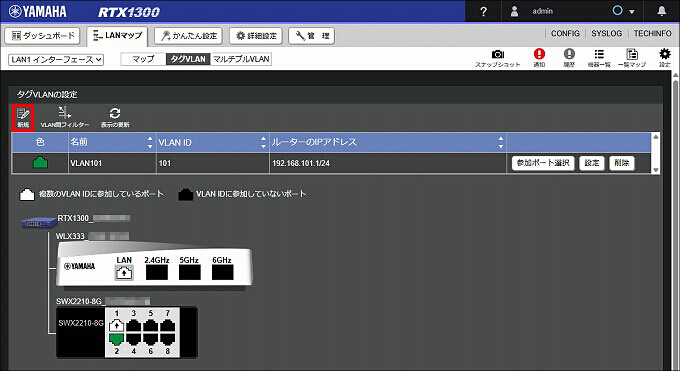Click the VLAN101 name cell
Image resolution: width=680 pixels, height=371 pixels.
(x=112, y=163)
